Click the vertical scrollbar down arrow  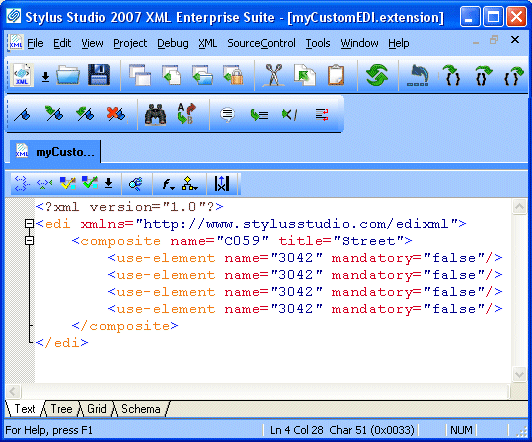click(519, 374)
